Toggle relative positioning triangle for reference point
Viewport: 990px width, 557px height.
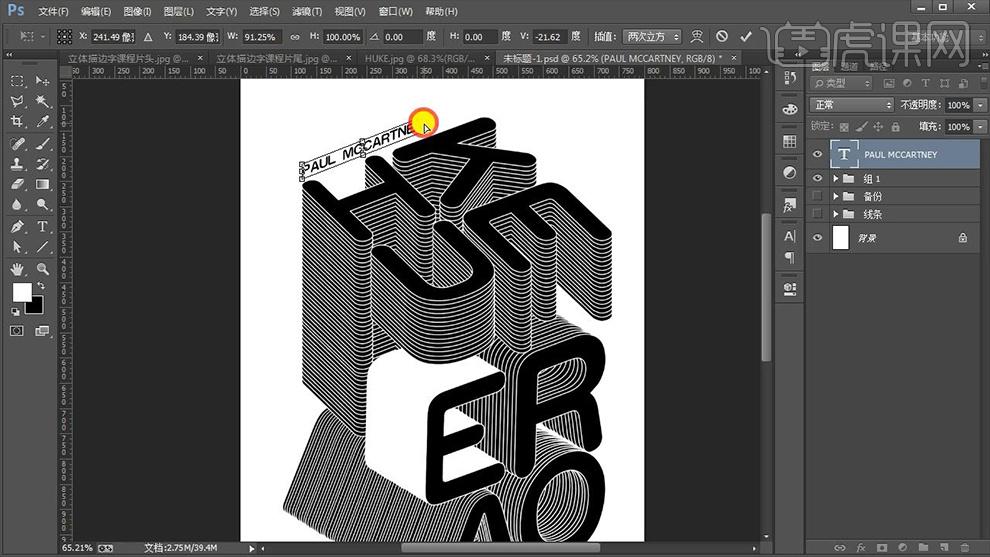click(148, 37)
